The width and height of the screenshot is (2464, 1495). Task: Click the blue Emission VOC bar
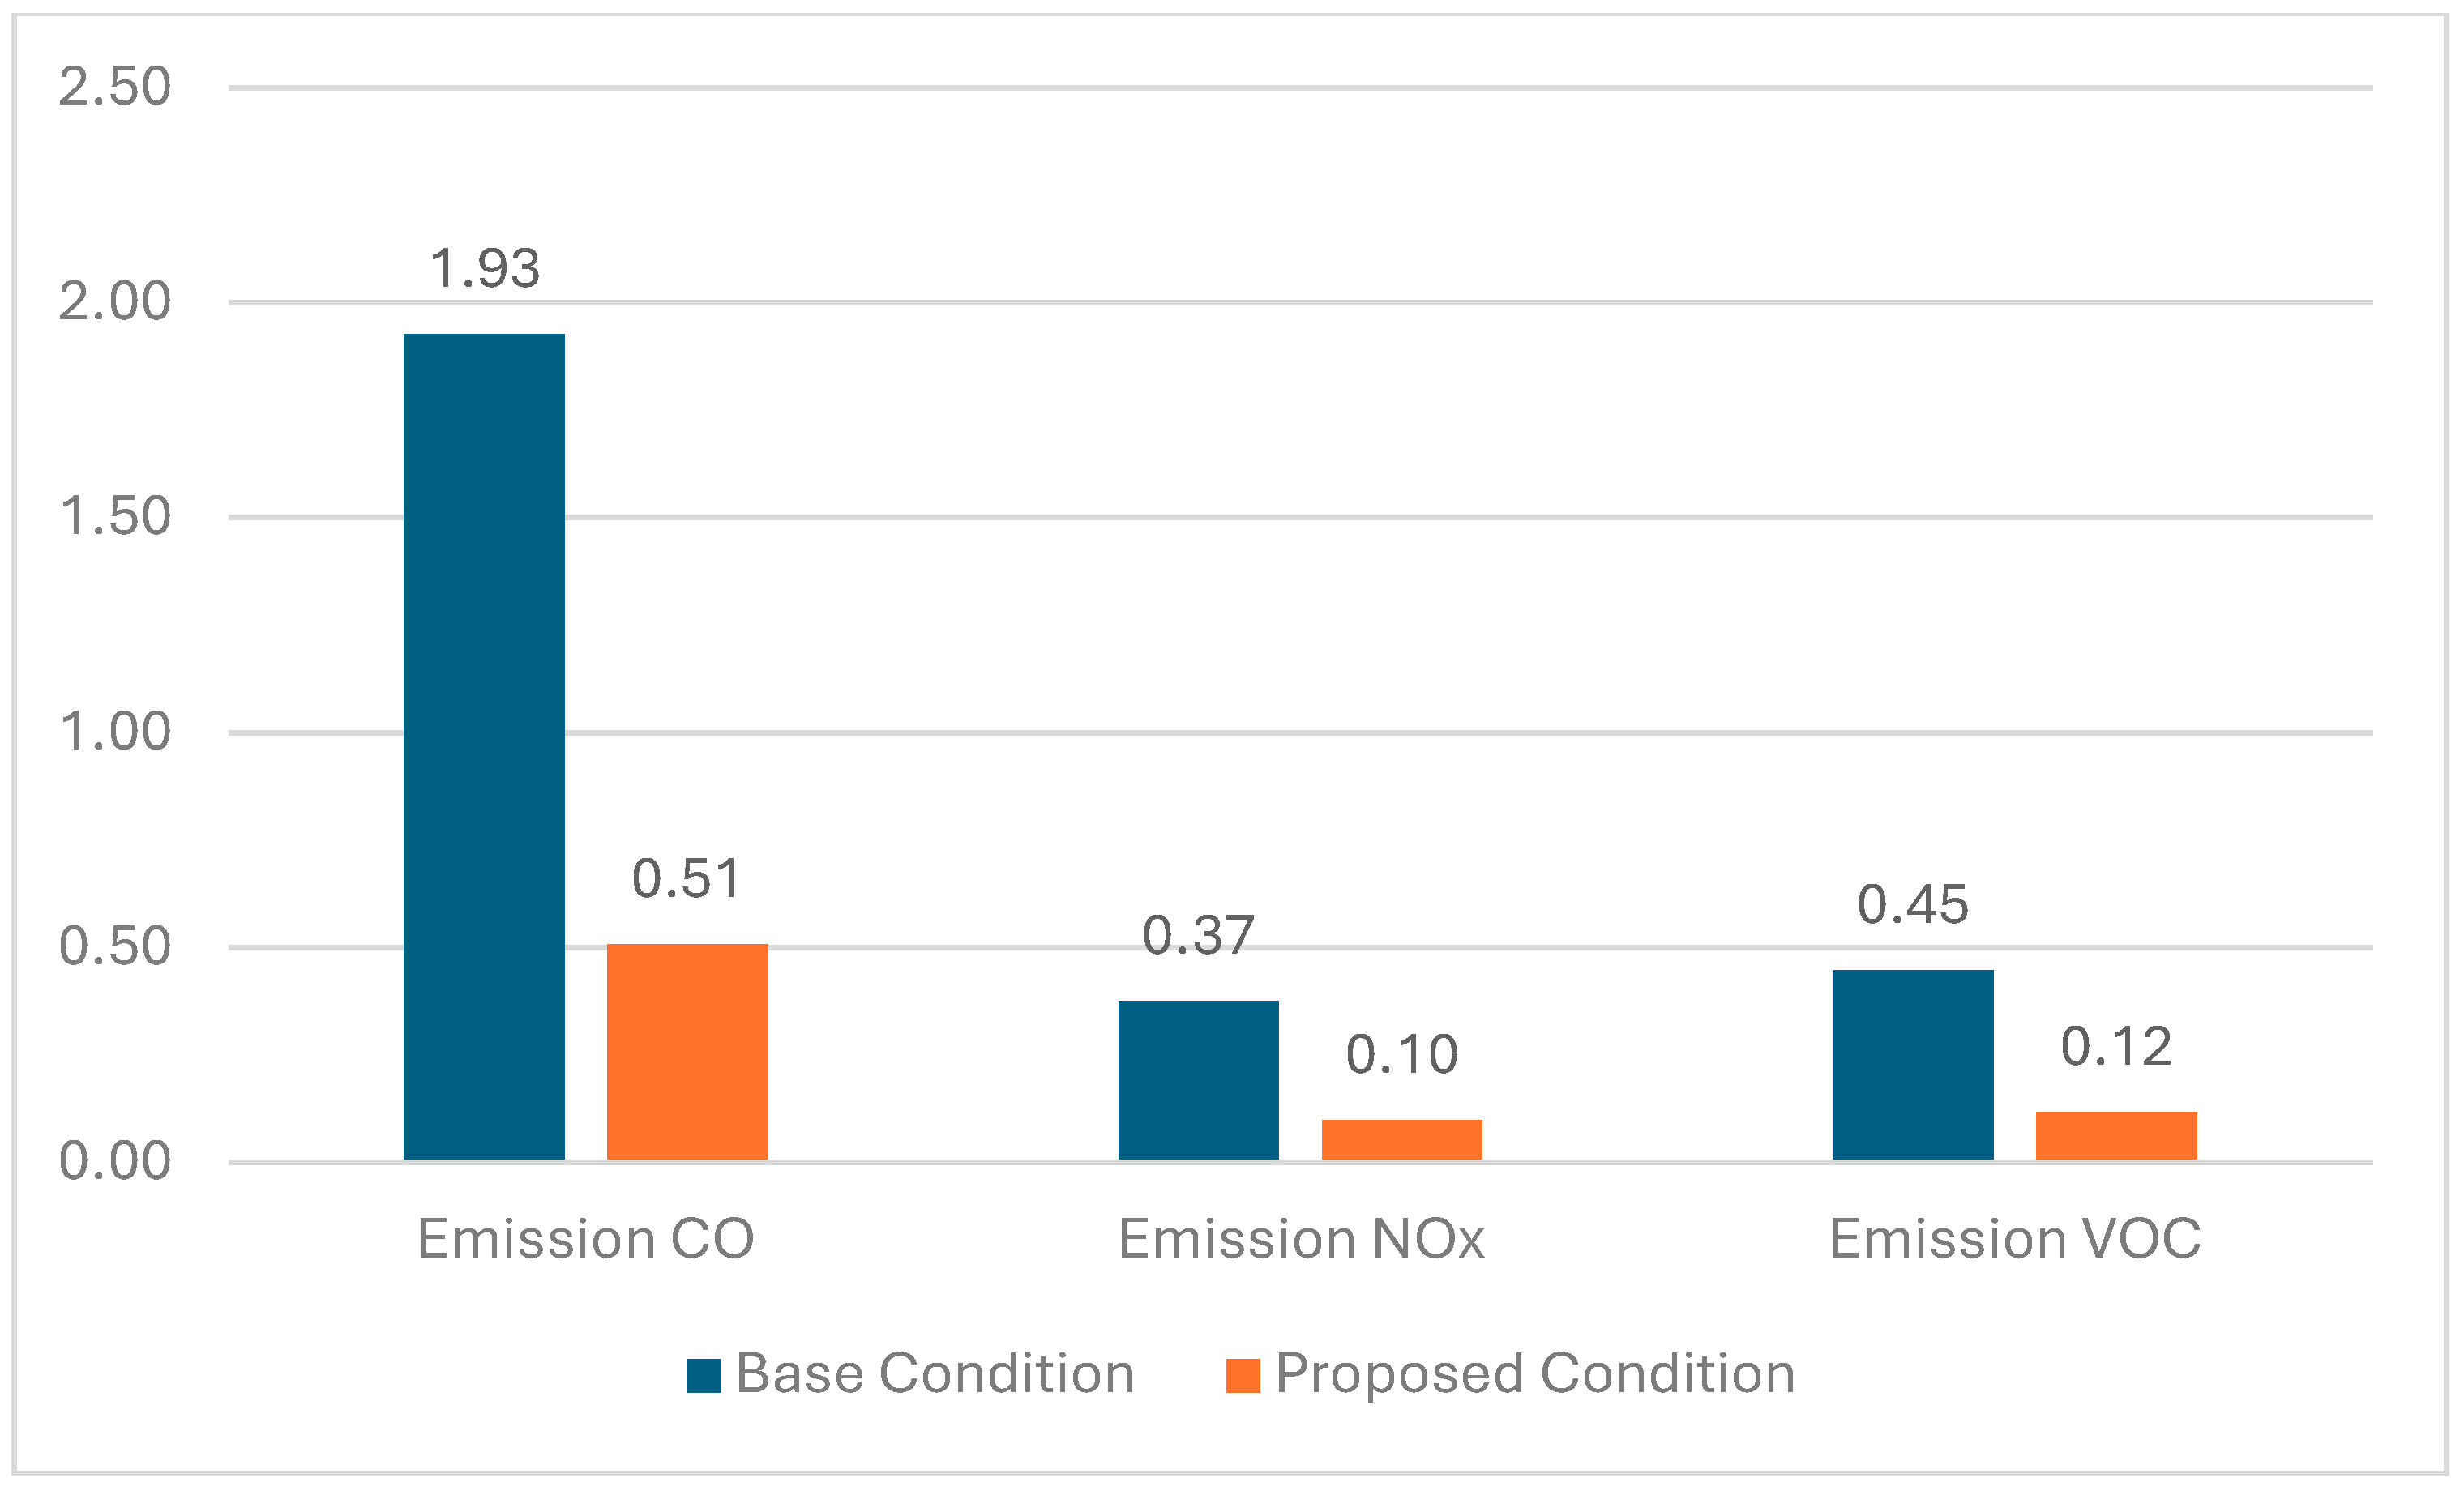tap(1912, 1064)
